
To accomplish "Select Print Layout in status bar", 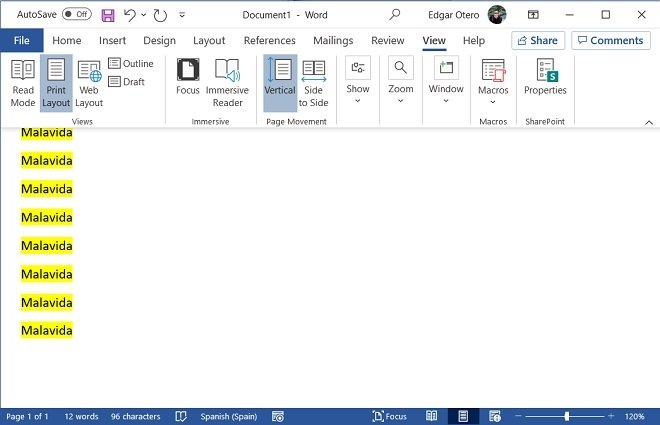I will pyautogui.click(x=463, y=417).
